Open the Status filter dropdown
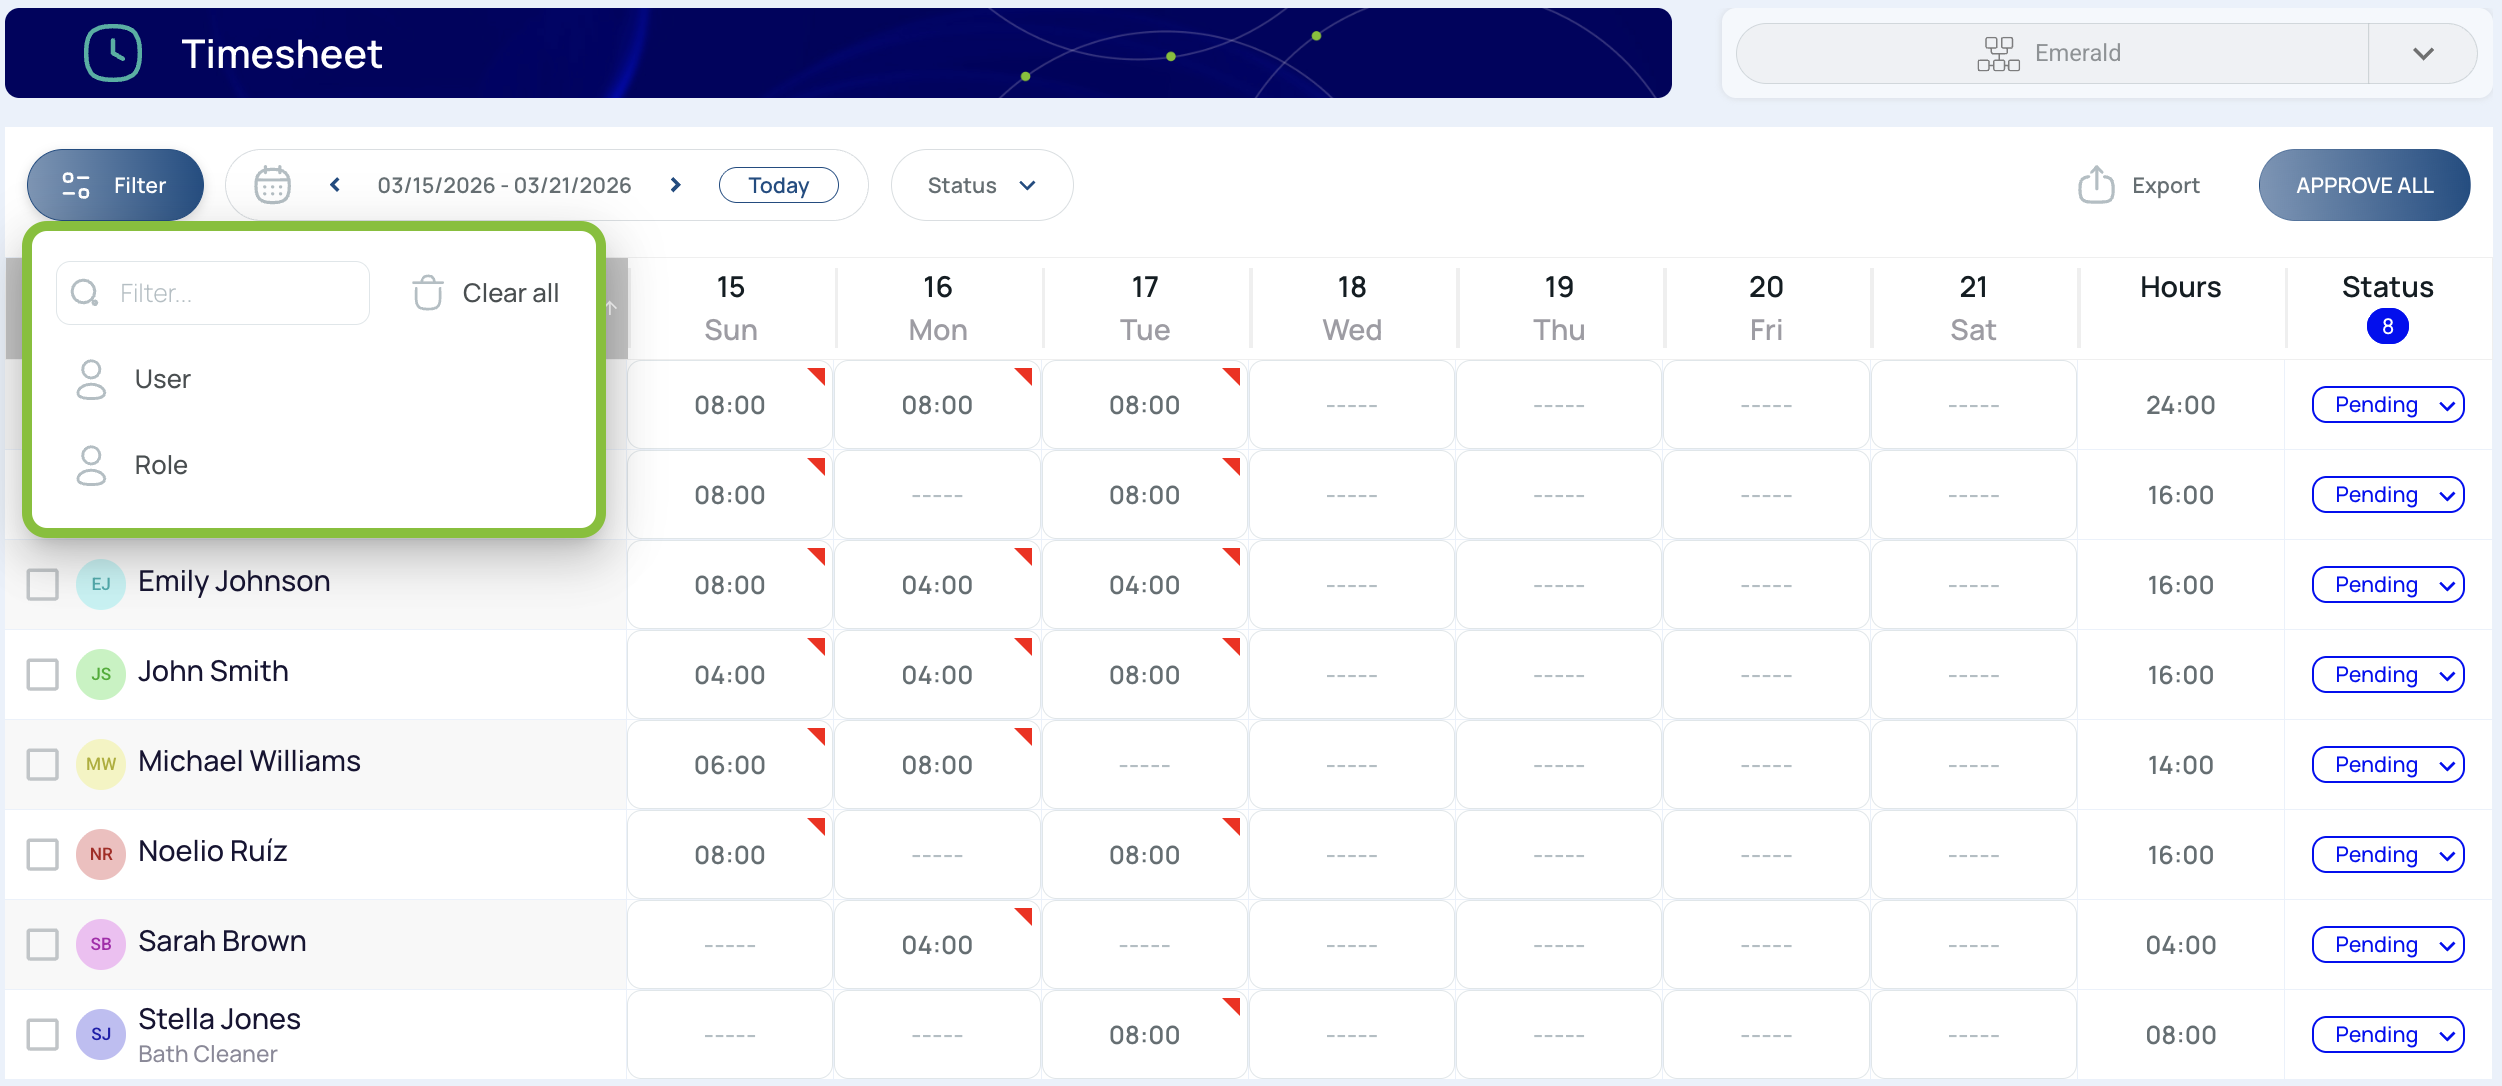The width and height of the screenshot is (2502, 1086). (981, 185)
